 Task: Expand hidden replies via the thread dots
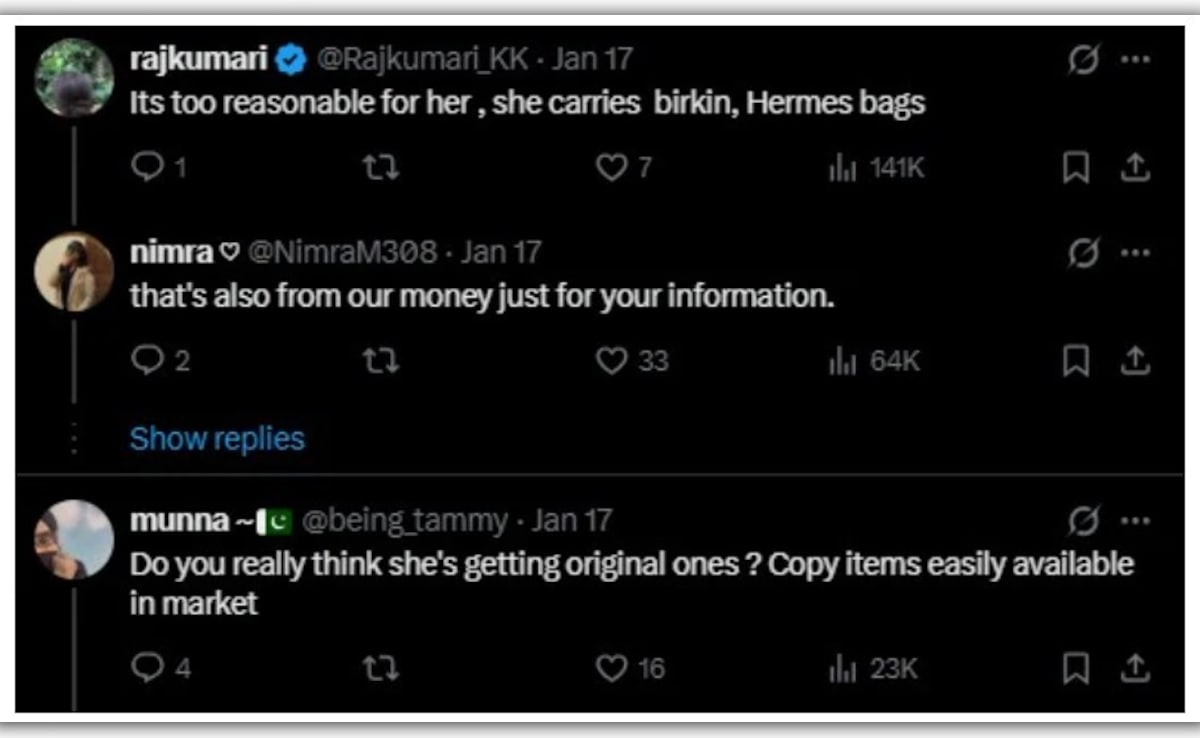[74, 437]
